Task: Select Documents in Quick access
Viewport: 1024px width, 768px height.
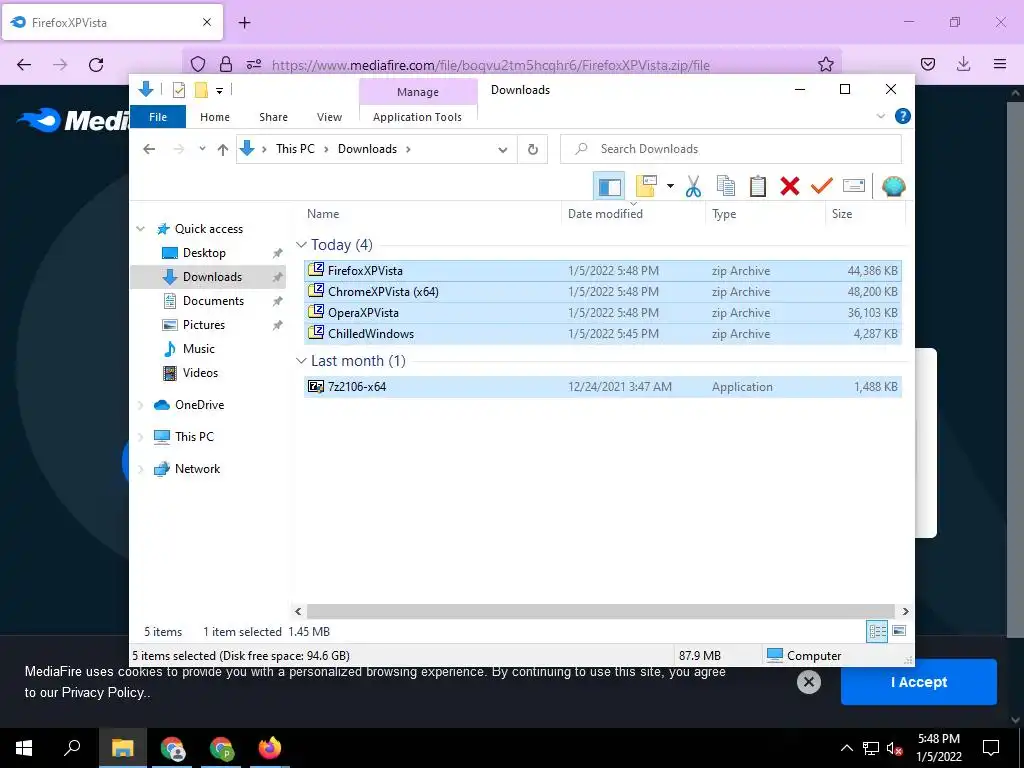Action: 213,301
